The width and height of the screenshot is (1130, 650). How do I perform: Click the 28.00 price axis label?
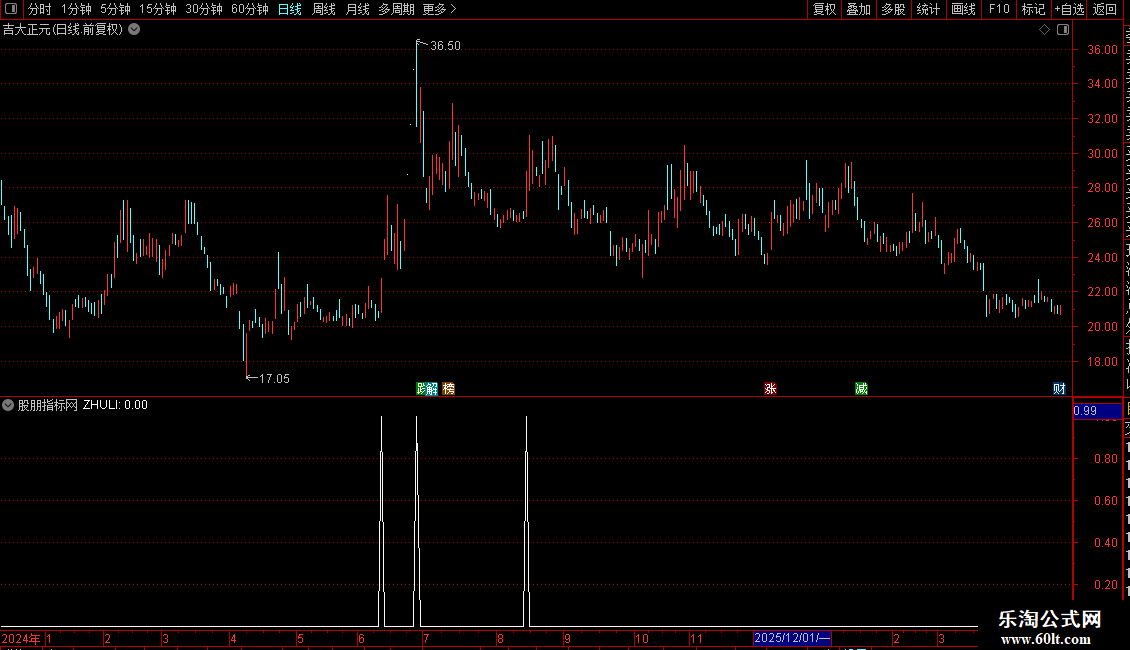[1102, 188]
